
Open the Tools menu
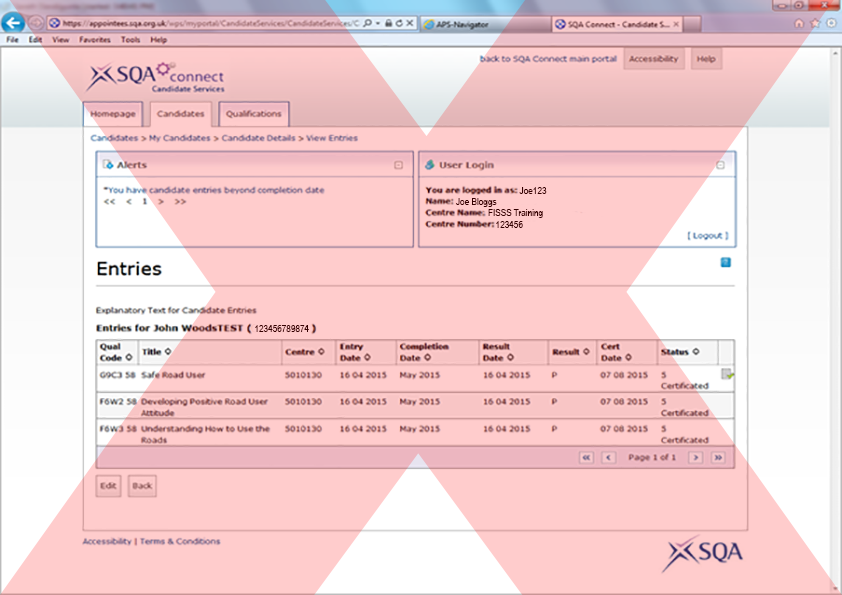(x=130, y=40)
